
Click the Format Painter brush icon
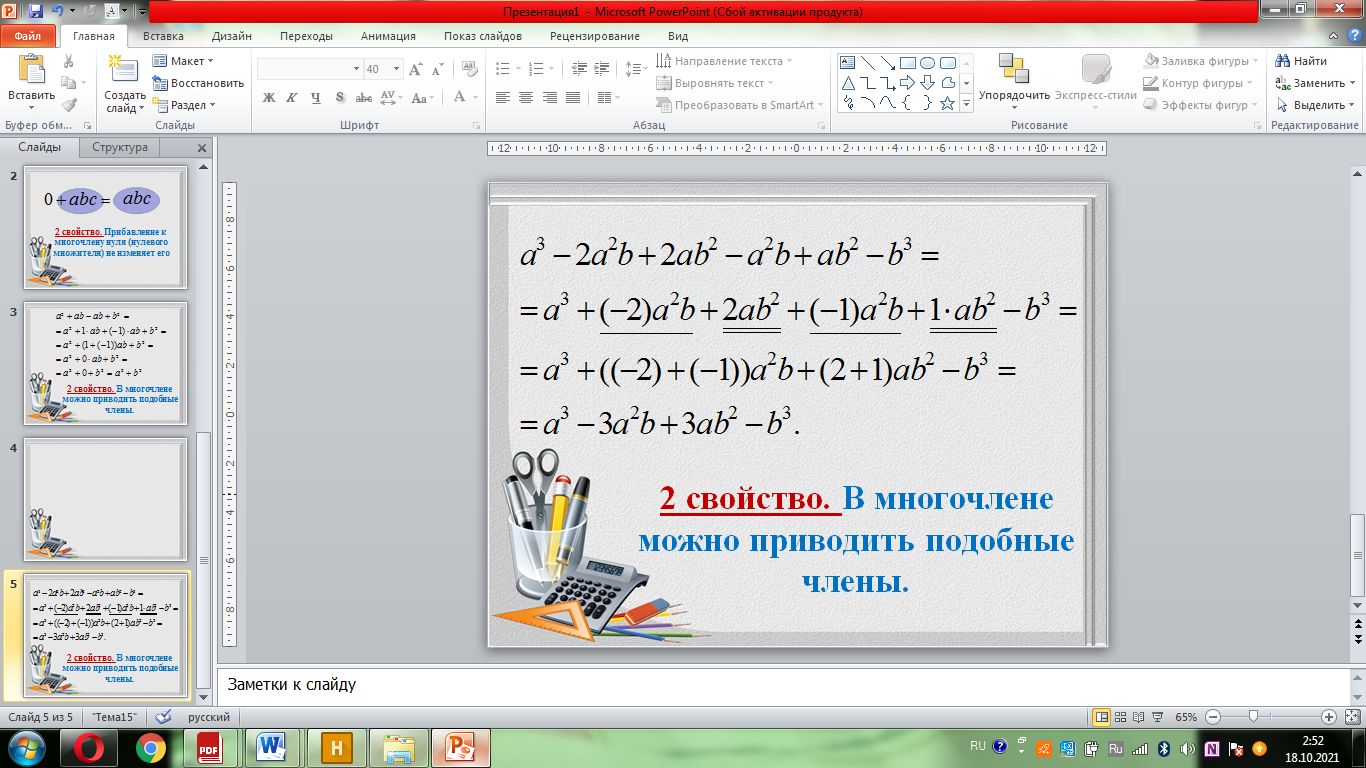(69, 105)
